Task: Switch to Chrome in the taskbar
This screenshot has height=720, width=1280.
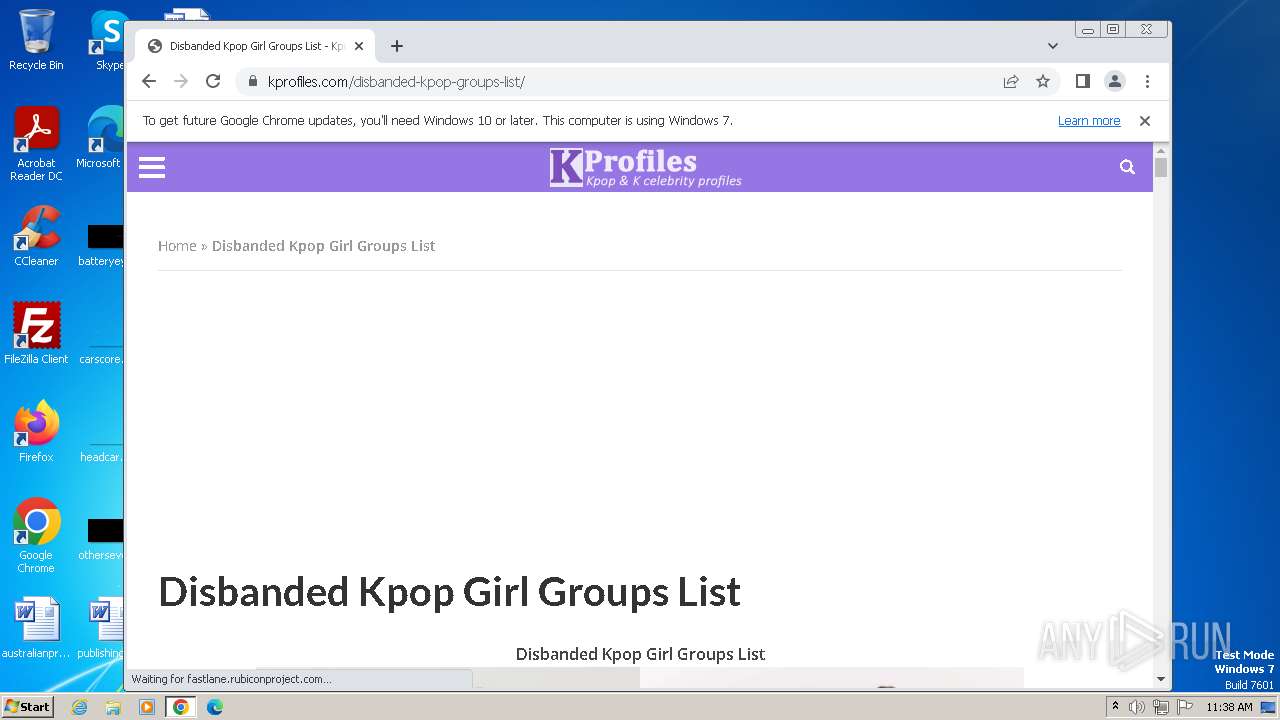Action: tap(180, 707)
